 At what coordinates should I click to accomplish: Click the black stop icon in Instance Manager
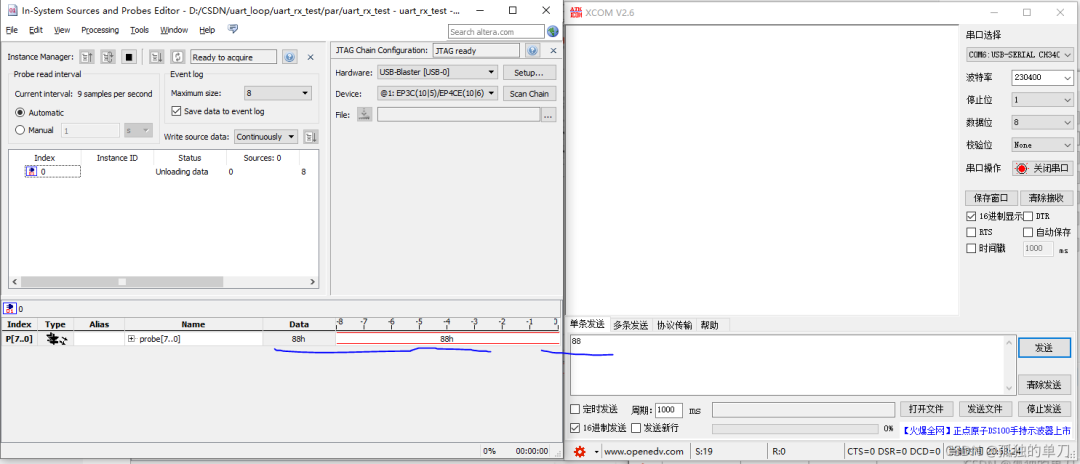129,57
